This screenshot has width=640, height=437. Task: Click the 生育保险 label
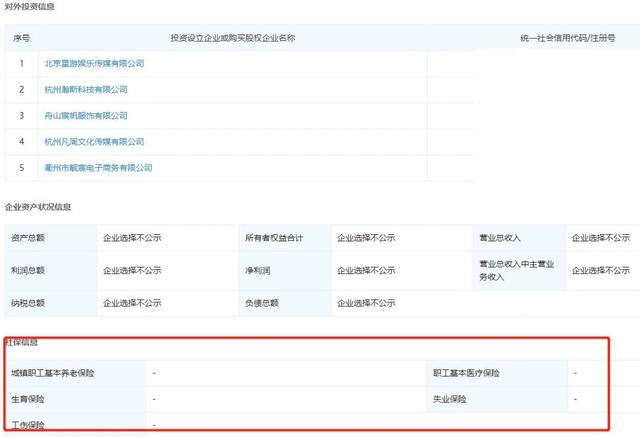(28, 399)
